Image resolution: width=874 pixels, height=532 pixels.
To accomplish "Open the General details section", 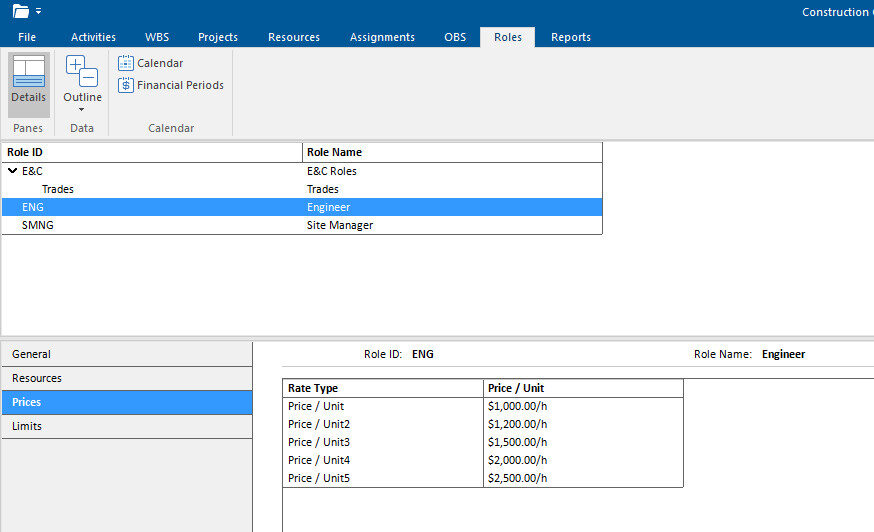I will pos(127,354).
